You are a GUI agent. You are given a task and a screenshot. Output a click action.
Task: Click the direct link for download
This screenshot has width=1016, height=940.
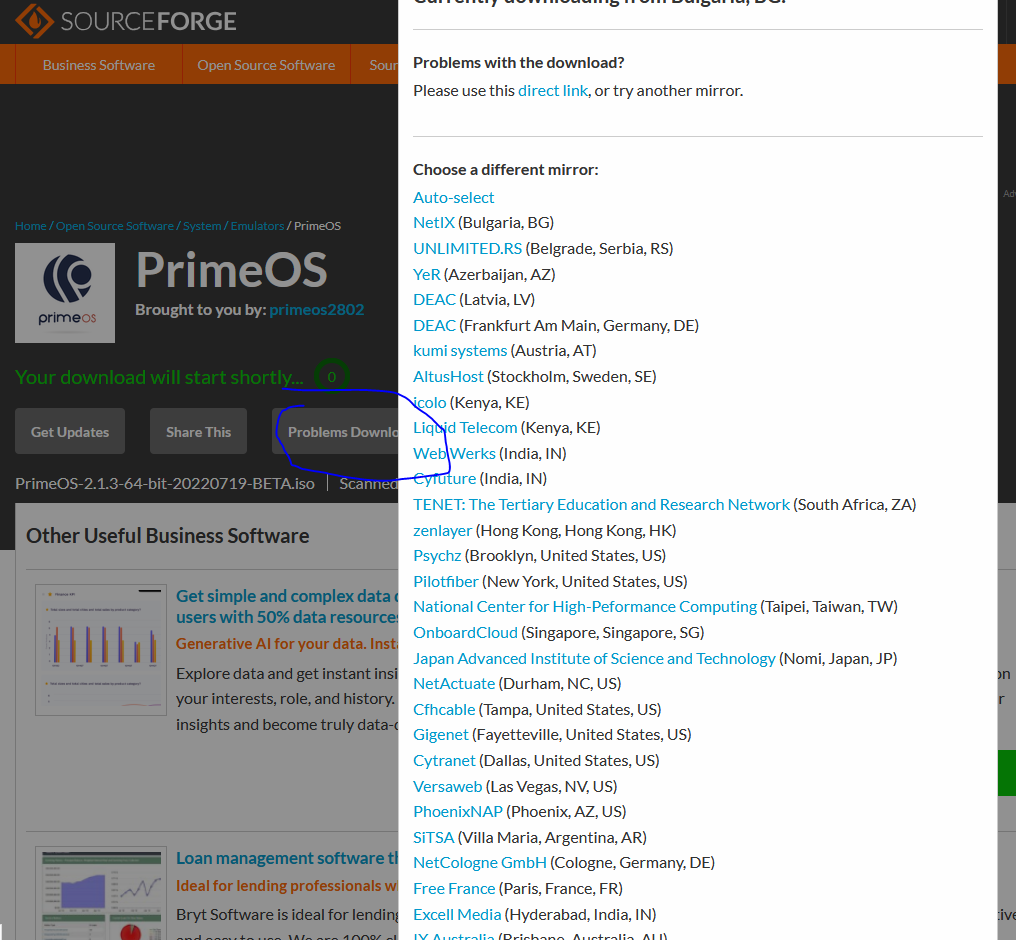[x=553, y=91]
